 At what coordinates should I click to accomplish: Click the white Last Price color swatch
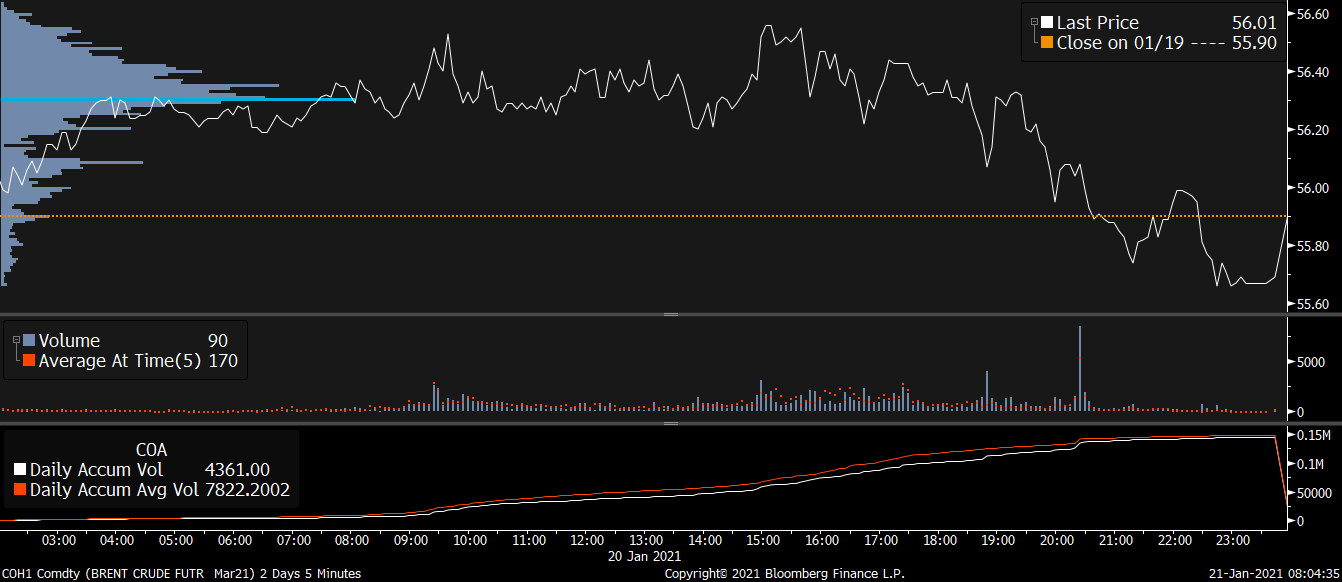tap(1047, 23)
